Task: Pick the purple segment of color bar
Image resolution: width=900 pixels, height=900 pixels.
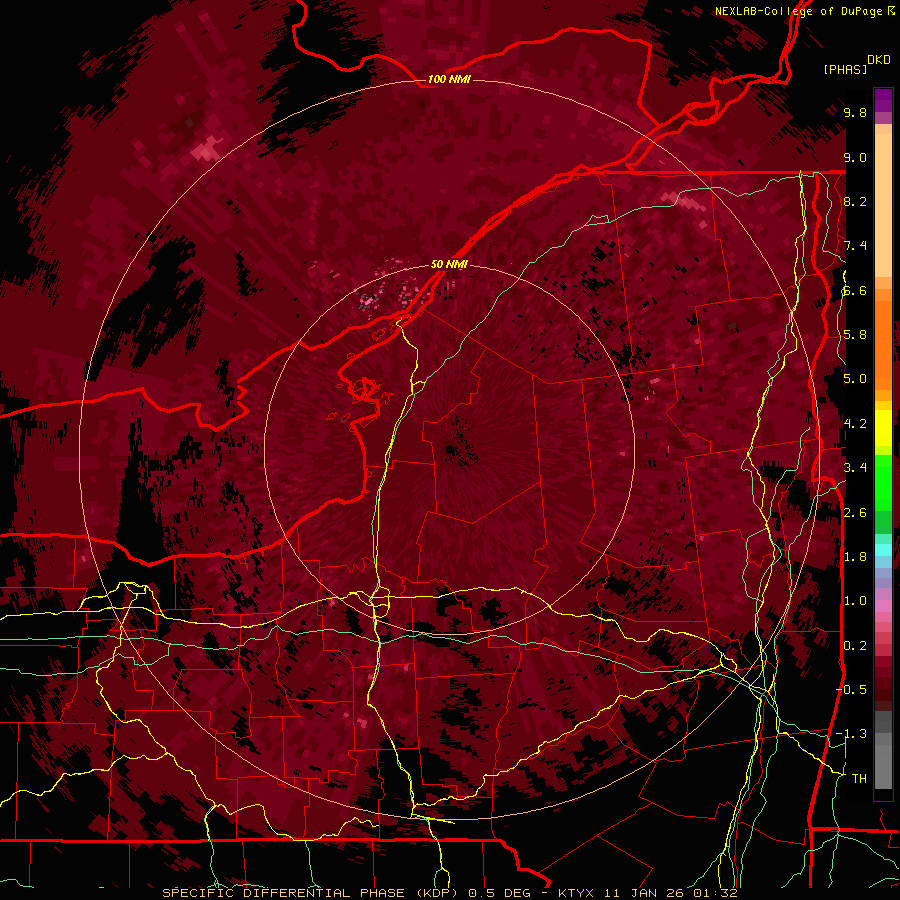Action: point(883,101)
